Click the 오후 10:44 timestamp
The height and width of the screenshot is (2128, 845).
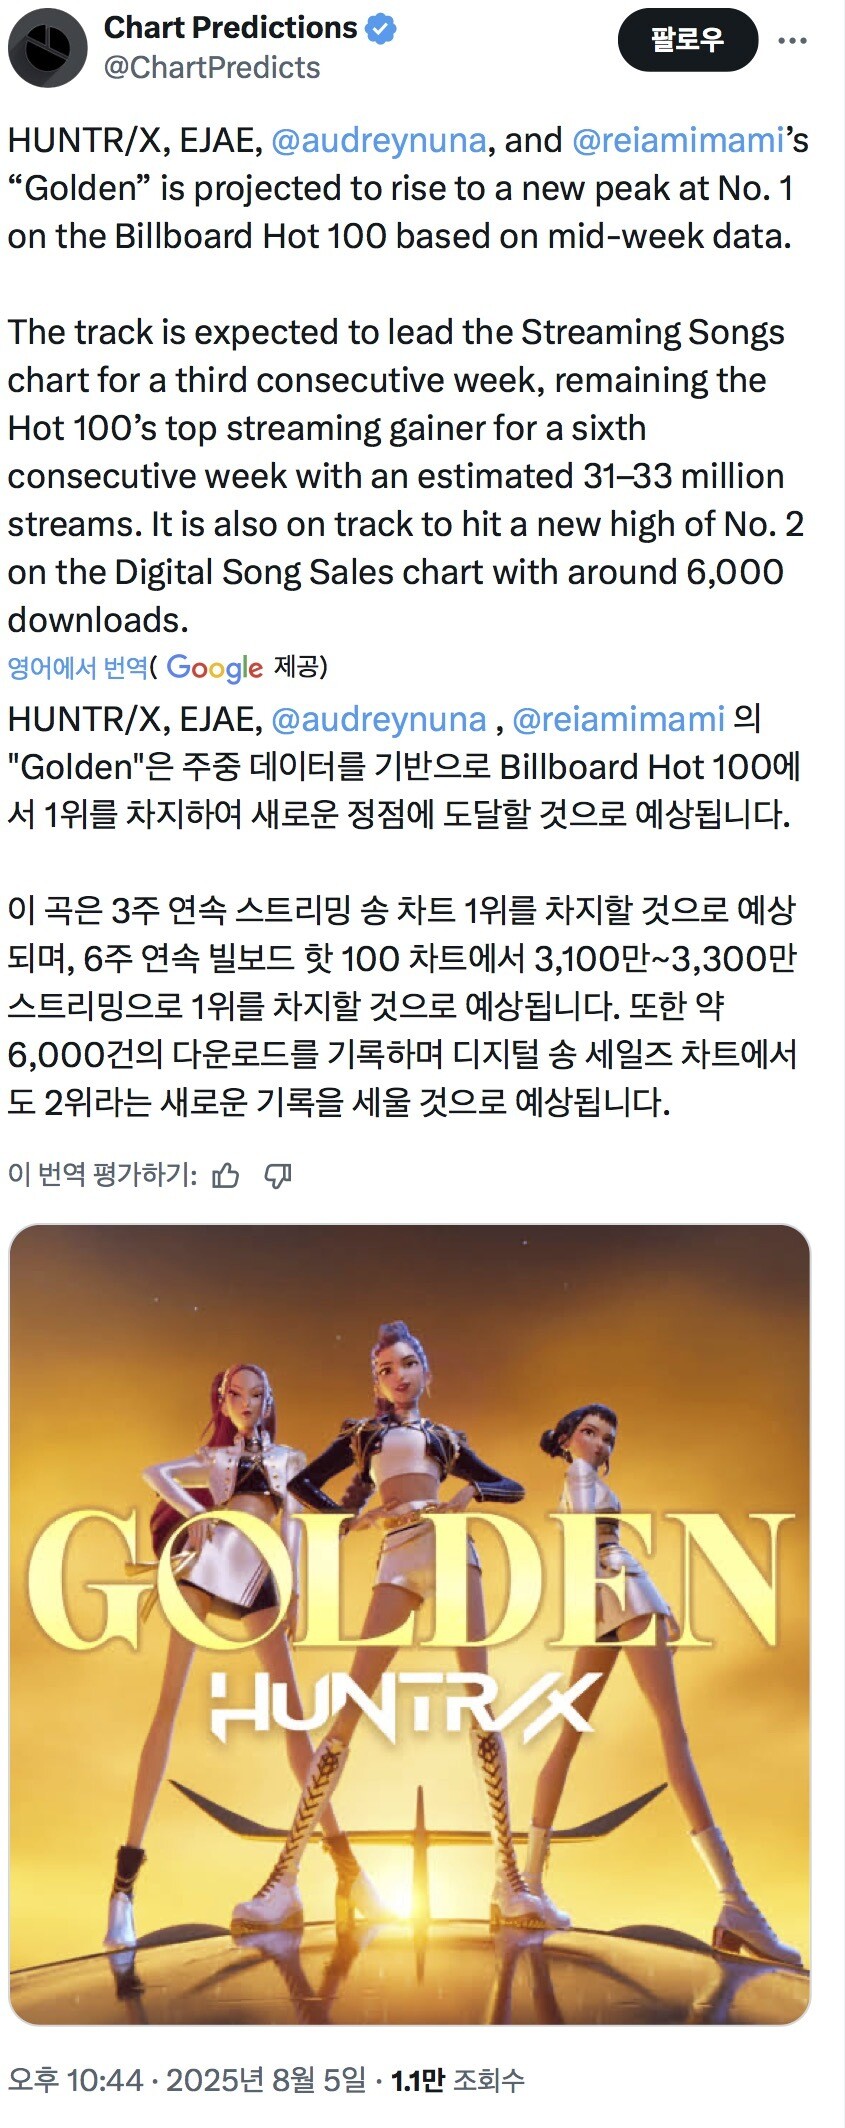pos(76,2081)
